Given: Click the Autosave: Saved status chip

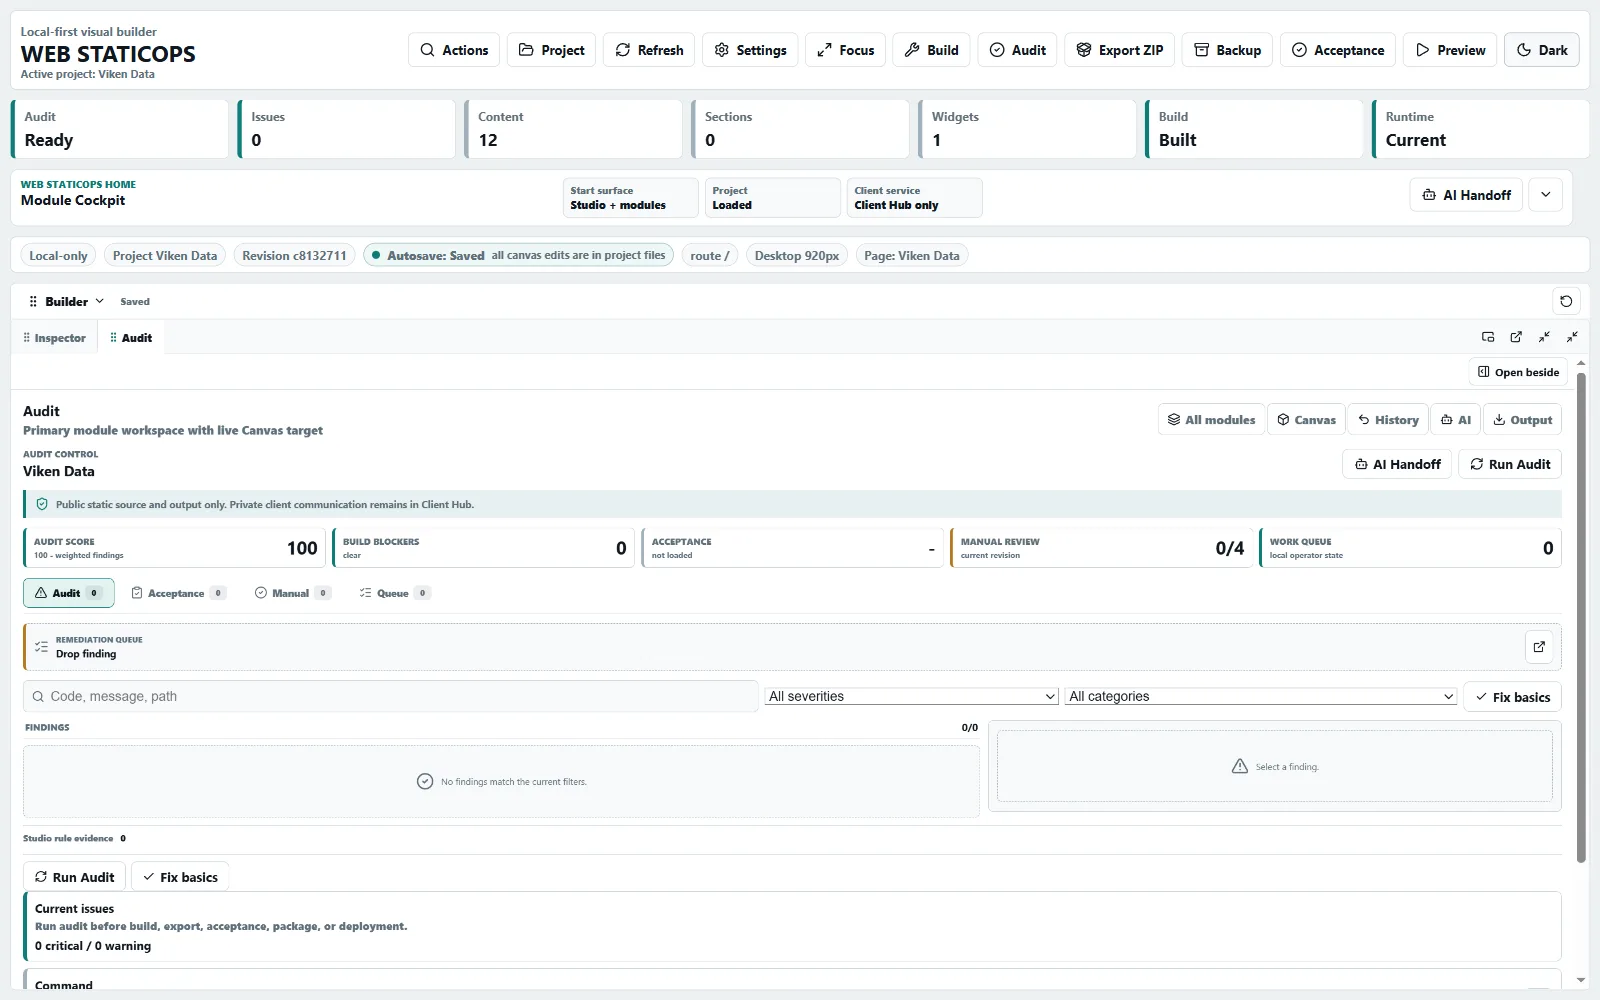Looking at the screenshot, I should point(518,255).
